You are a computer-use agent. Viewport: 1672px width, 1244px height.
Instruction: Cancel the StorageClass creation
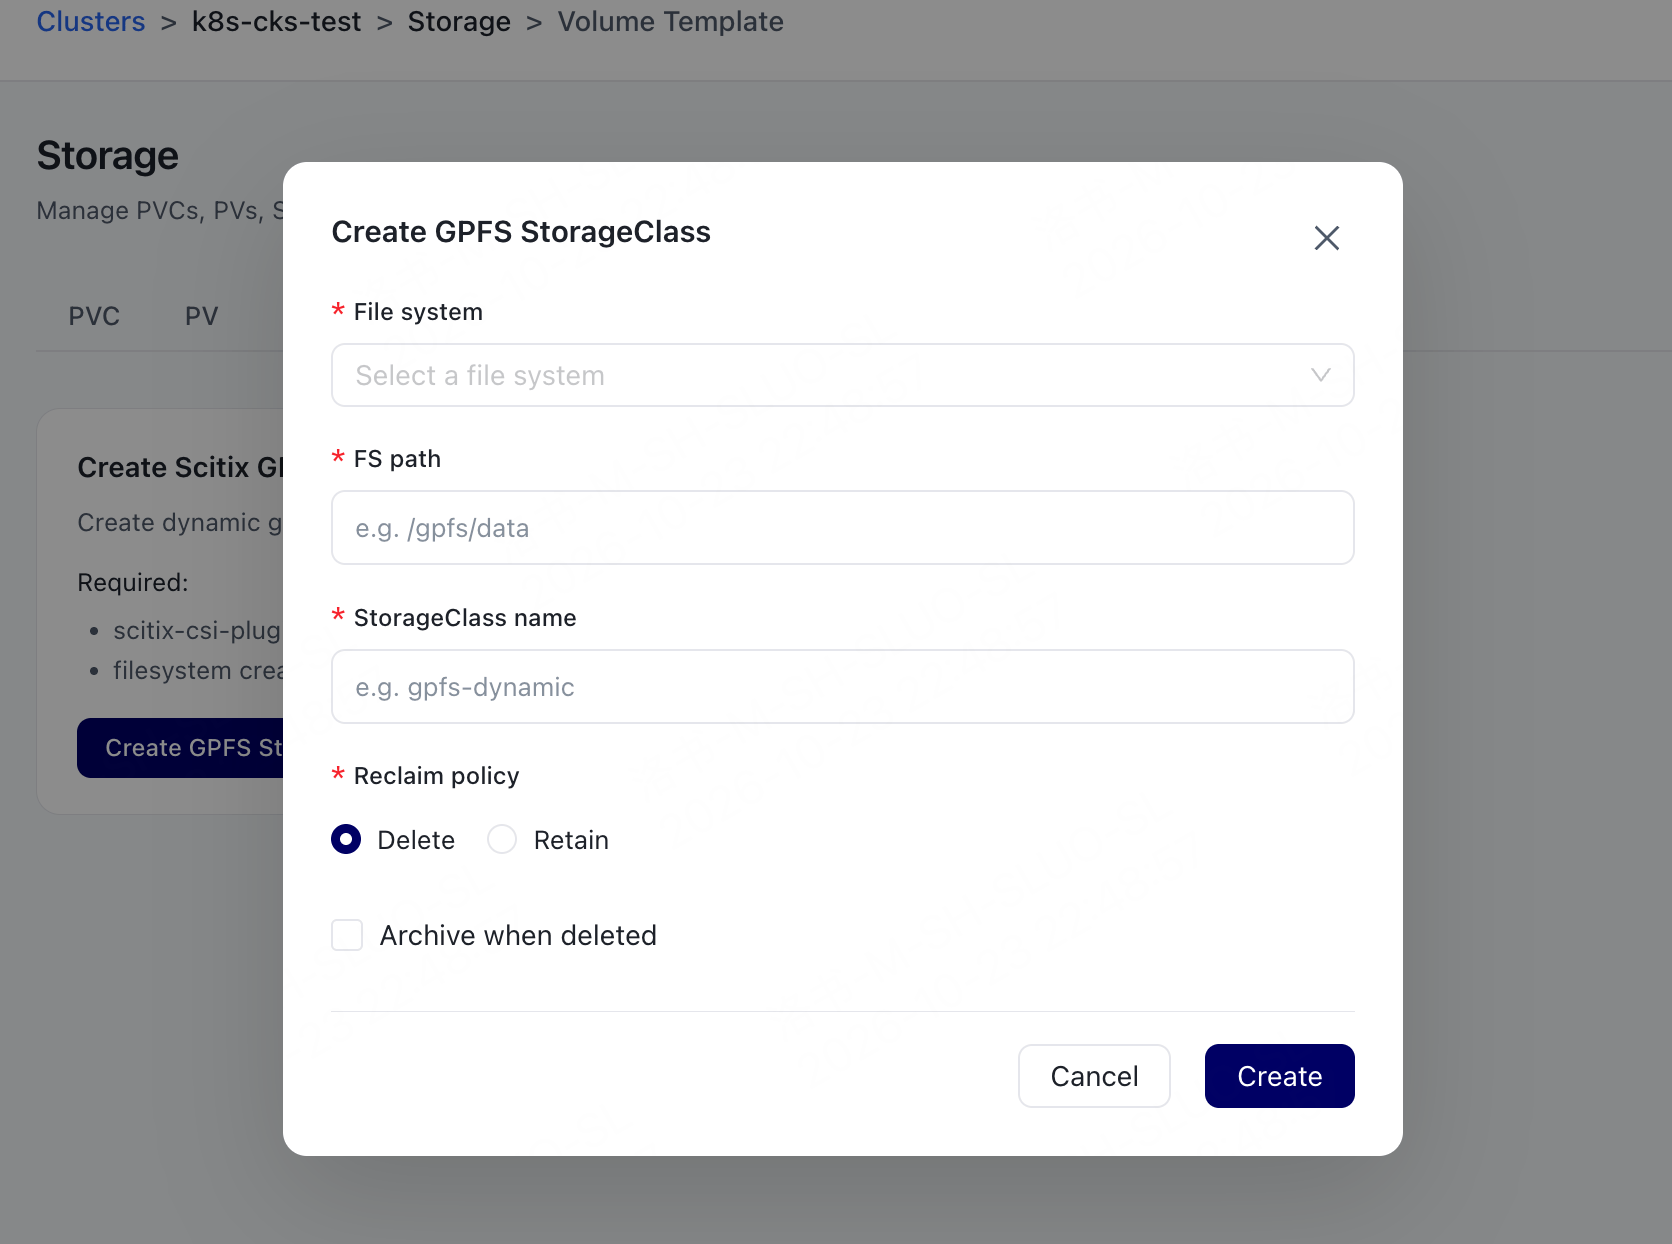click(1094, 1076)
